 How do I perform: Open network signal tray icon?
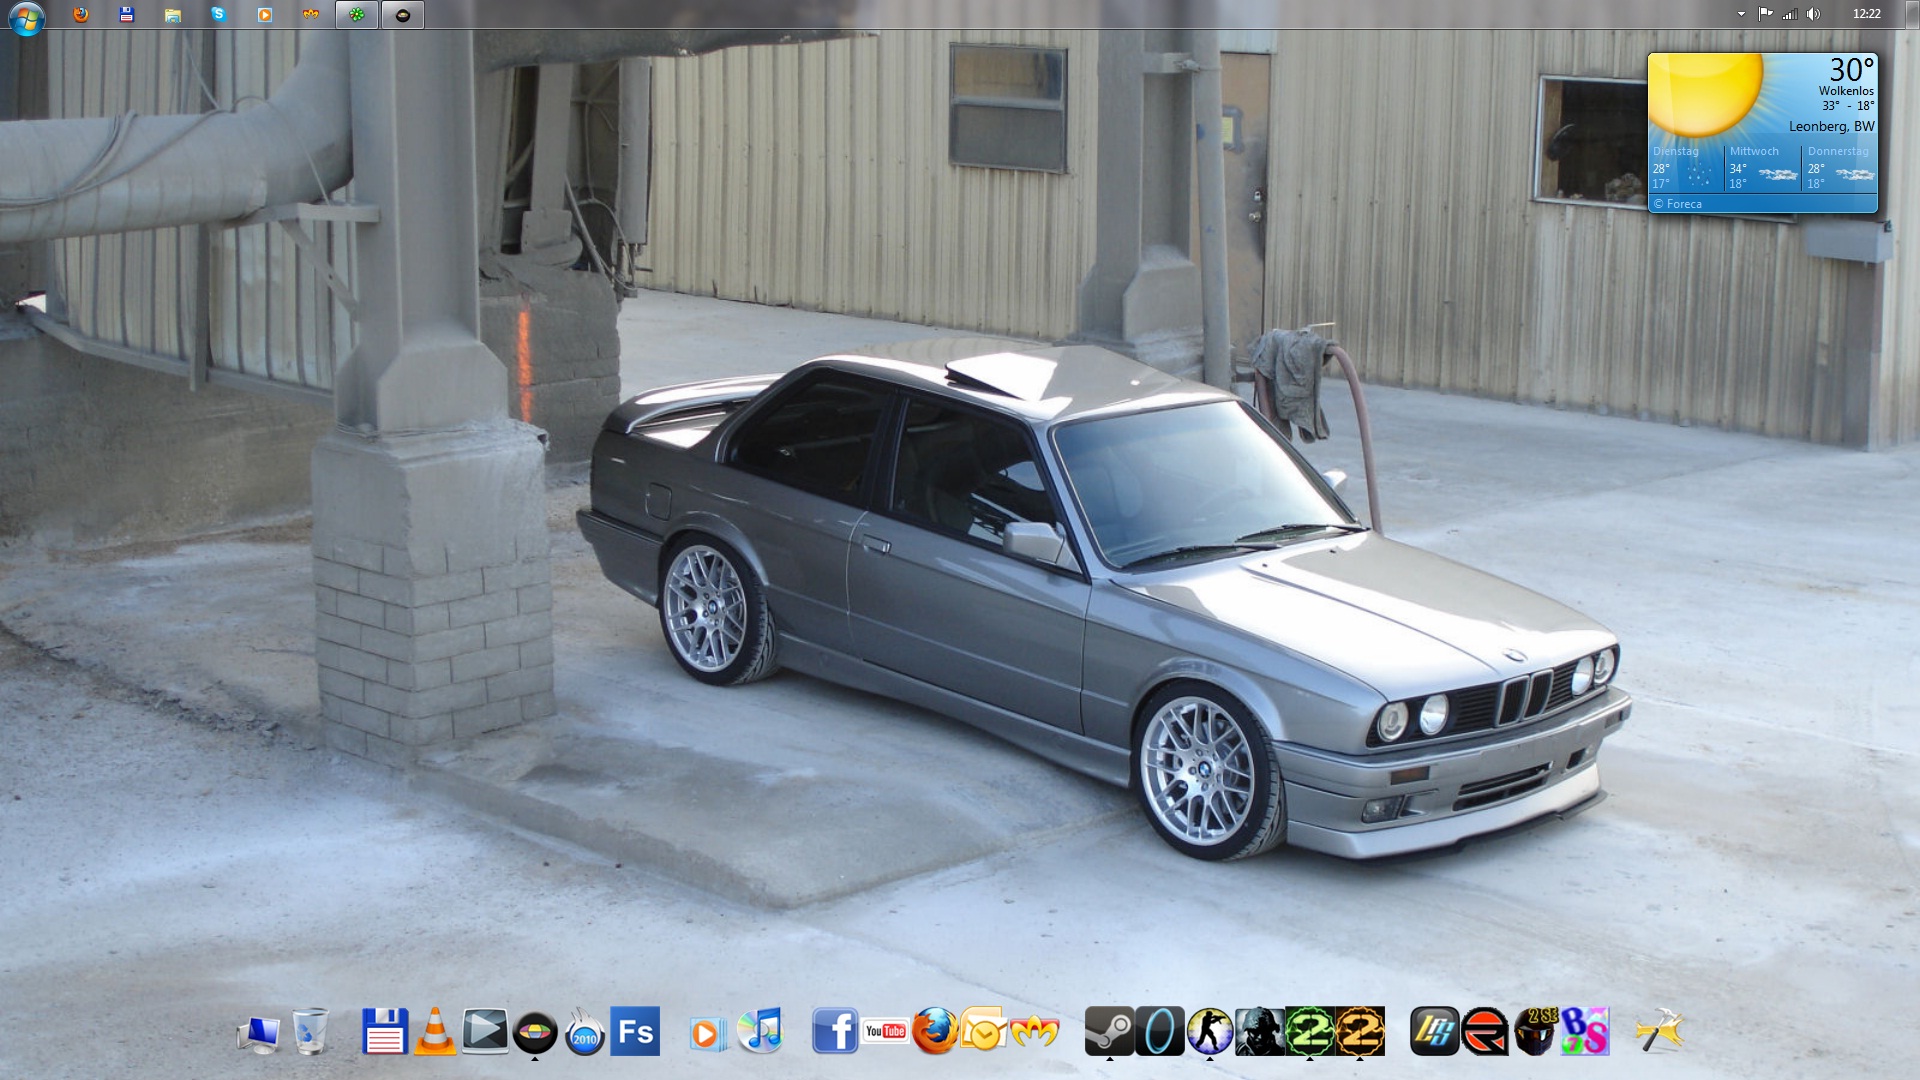(1790, 14)
